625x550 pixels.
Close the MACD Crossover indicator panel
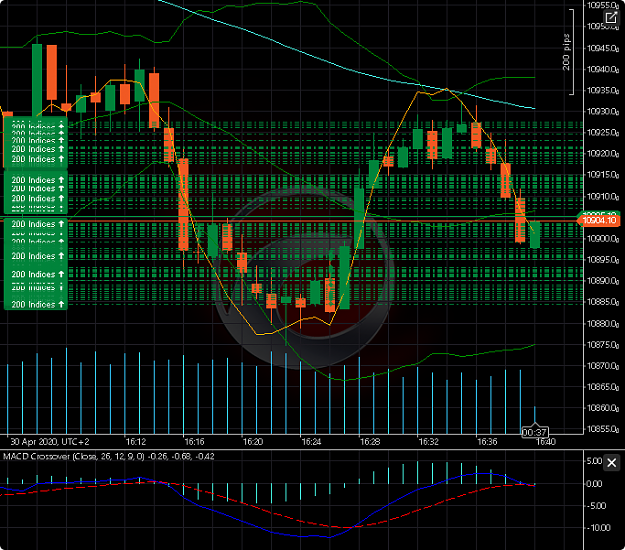pyautogui.click(x=611, y=463)
